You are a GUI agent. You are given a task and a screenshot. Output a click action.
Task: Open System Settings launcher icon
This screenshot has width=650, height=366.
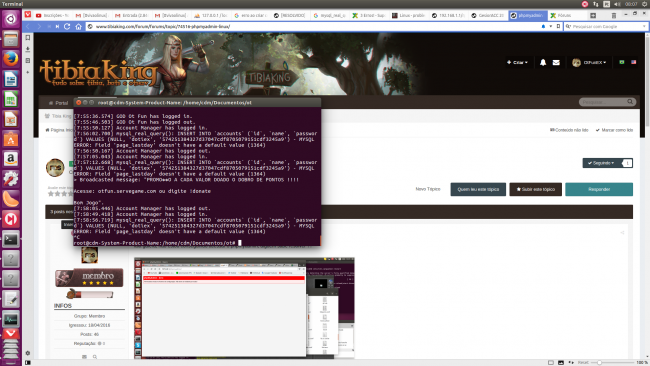tap(11, 179)
